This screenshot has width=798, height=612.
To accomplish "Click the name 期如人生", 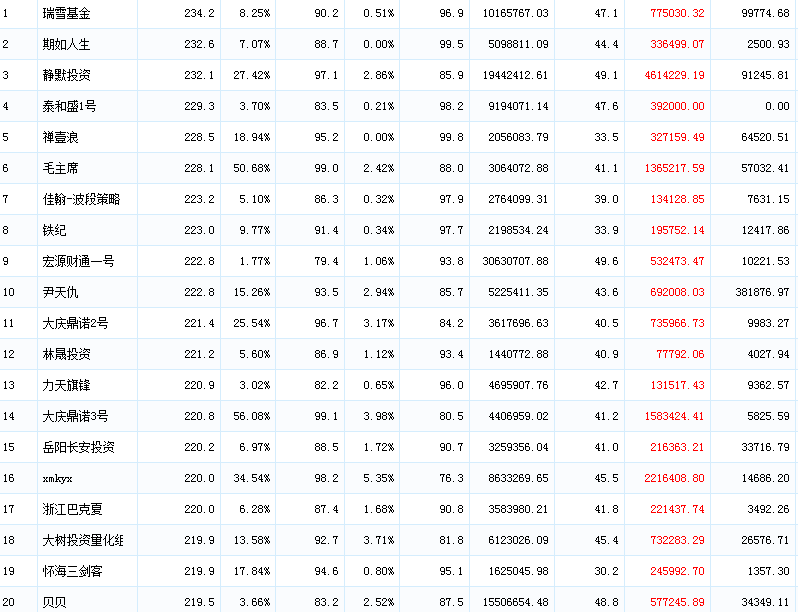I will pos(66,44).
